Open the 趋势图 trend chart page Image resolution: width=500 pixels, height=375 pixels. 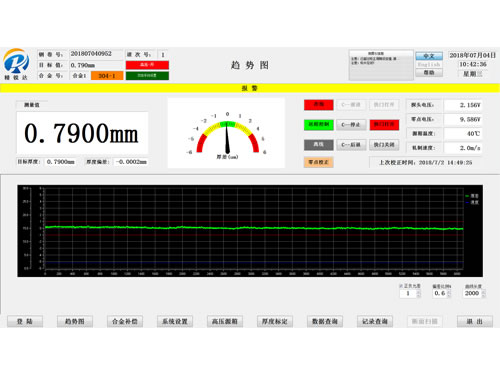(x=75, y=321)
